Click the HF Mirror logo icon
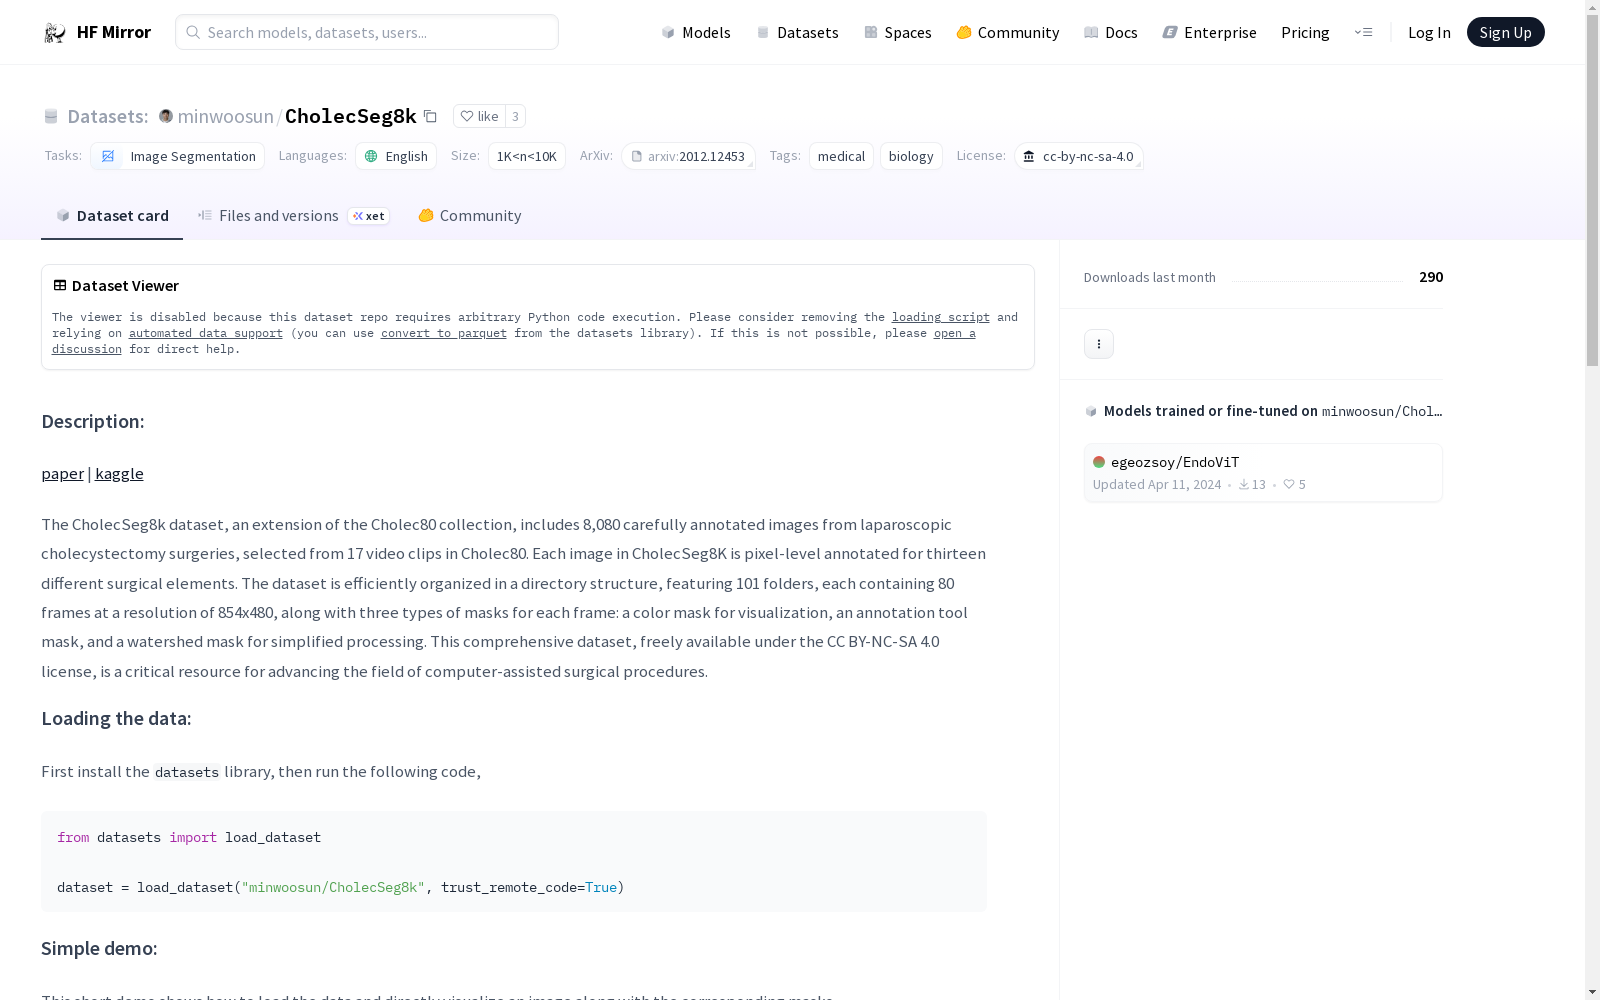 tap(55, 33)
